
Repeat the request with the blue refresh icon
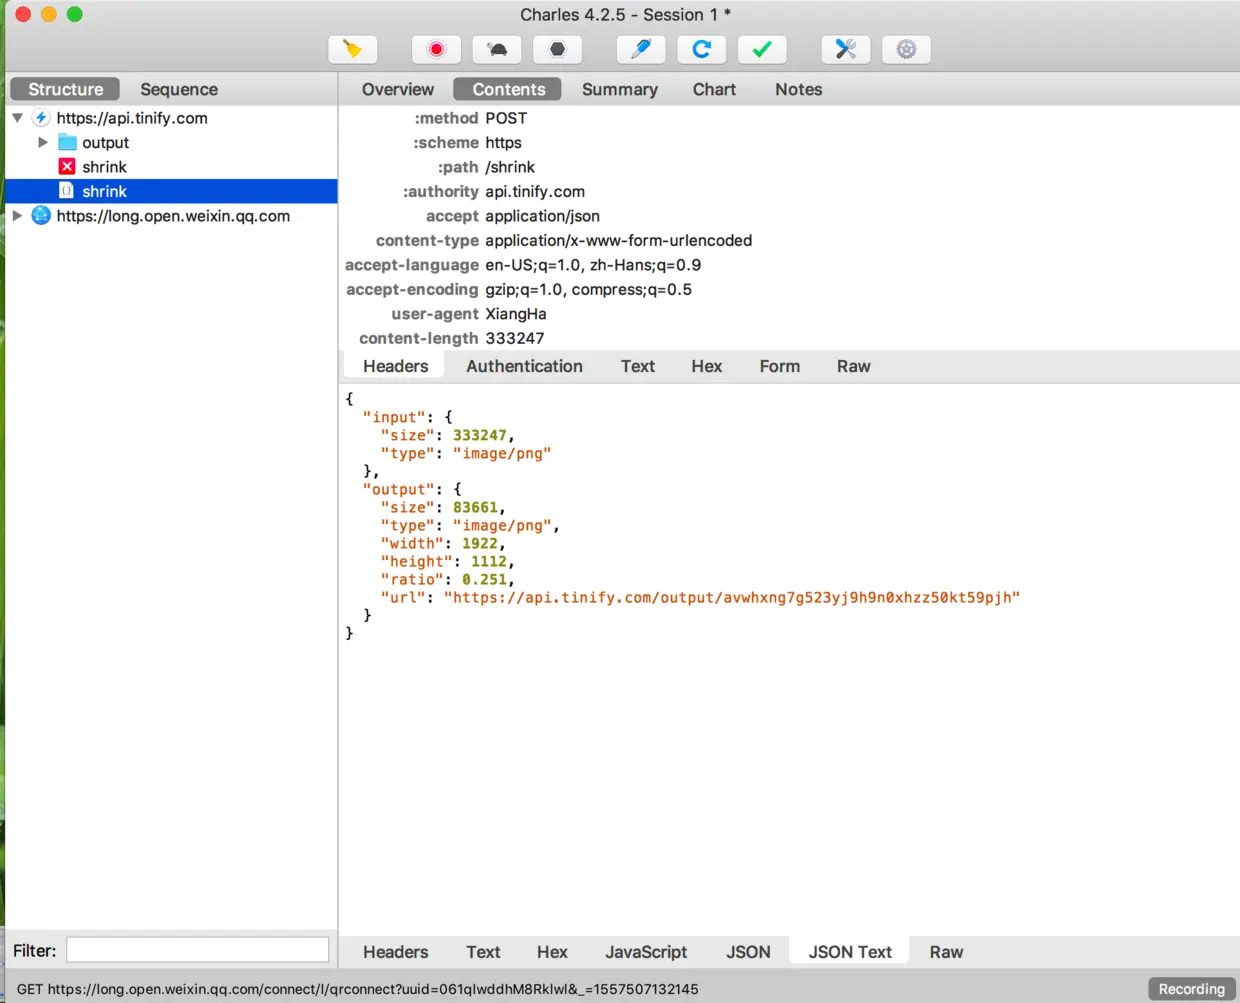pyautogui.click(x=702, y=49)
